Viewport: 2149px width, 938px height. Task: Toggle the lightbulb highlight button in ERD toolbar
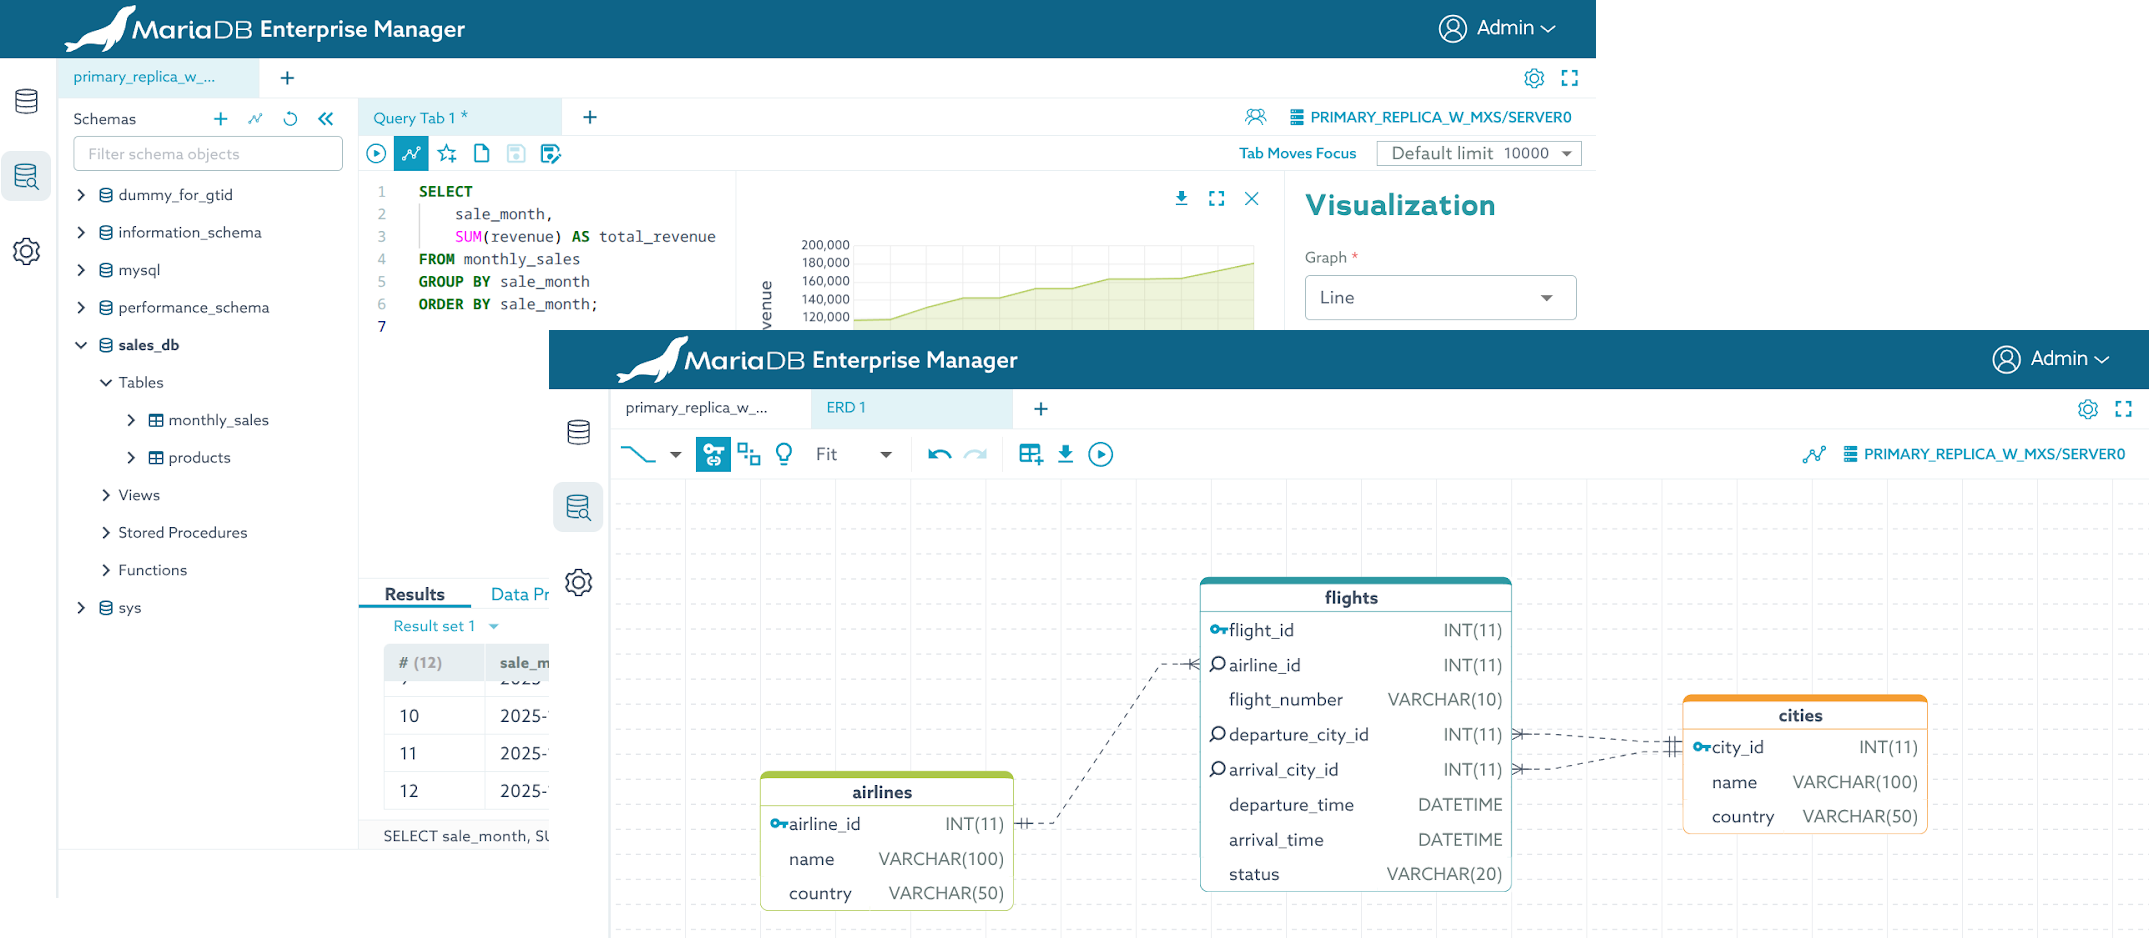pos(784,455)
